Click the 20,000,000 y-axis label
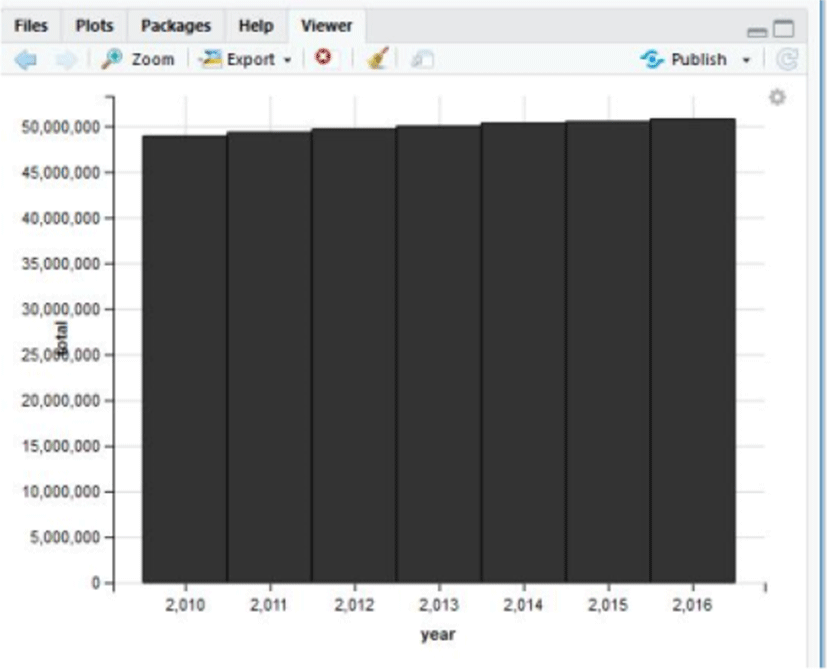This screenshot has width=827, height=669. coord(61,401)
